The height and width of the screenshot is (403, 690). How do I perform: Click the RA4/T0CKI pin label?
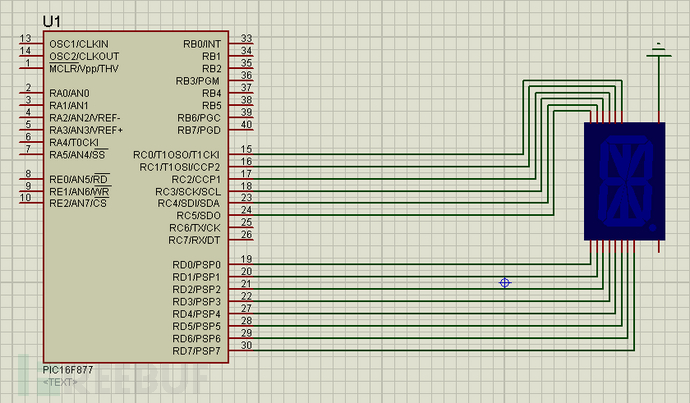click(x=74, y=143)
